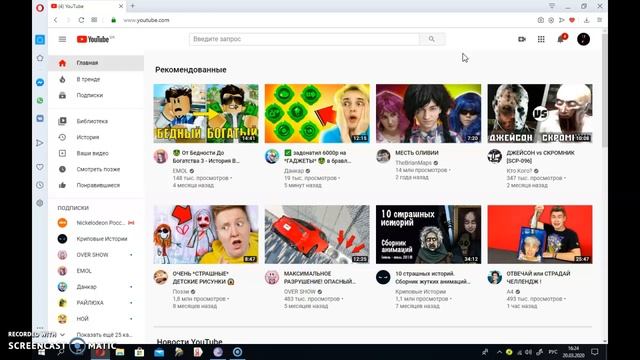The image size is (640, 360).
Task: Open the YouTube apps grid icon
Action: pos(541,39)
